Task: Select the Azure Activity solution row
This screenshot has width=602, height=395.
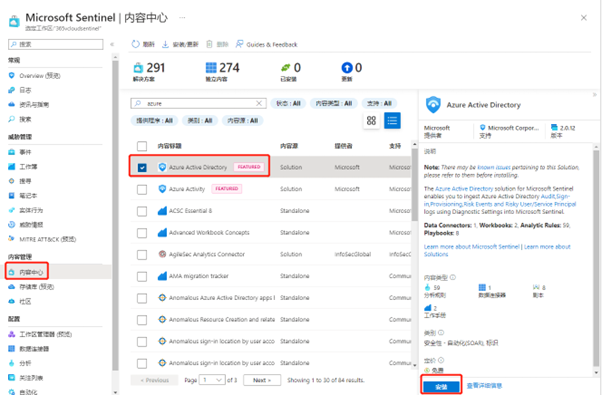Action: [x=271, y=189]
